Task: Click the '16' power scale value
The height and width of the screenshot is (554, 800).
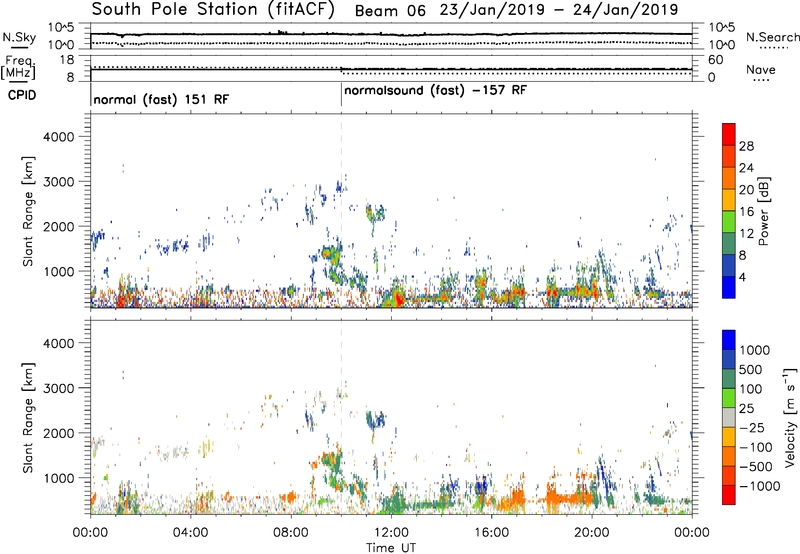Action: (746, 212)
